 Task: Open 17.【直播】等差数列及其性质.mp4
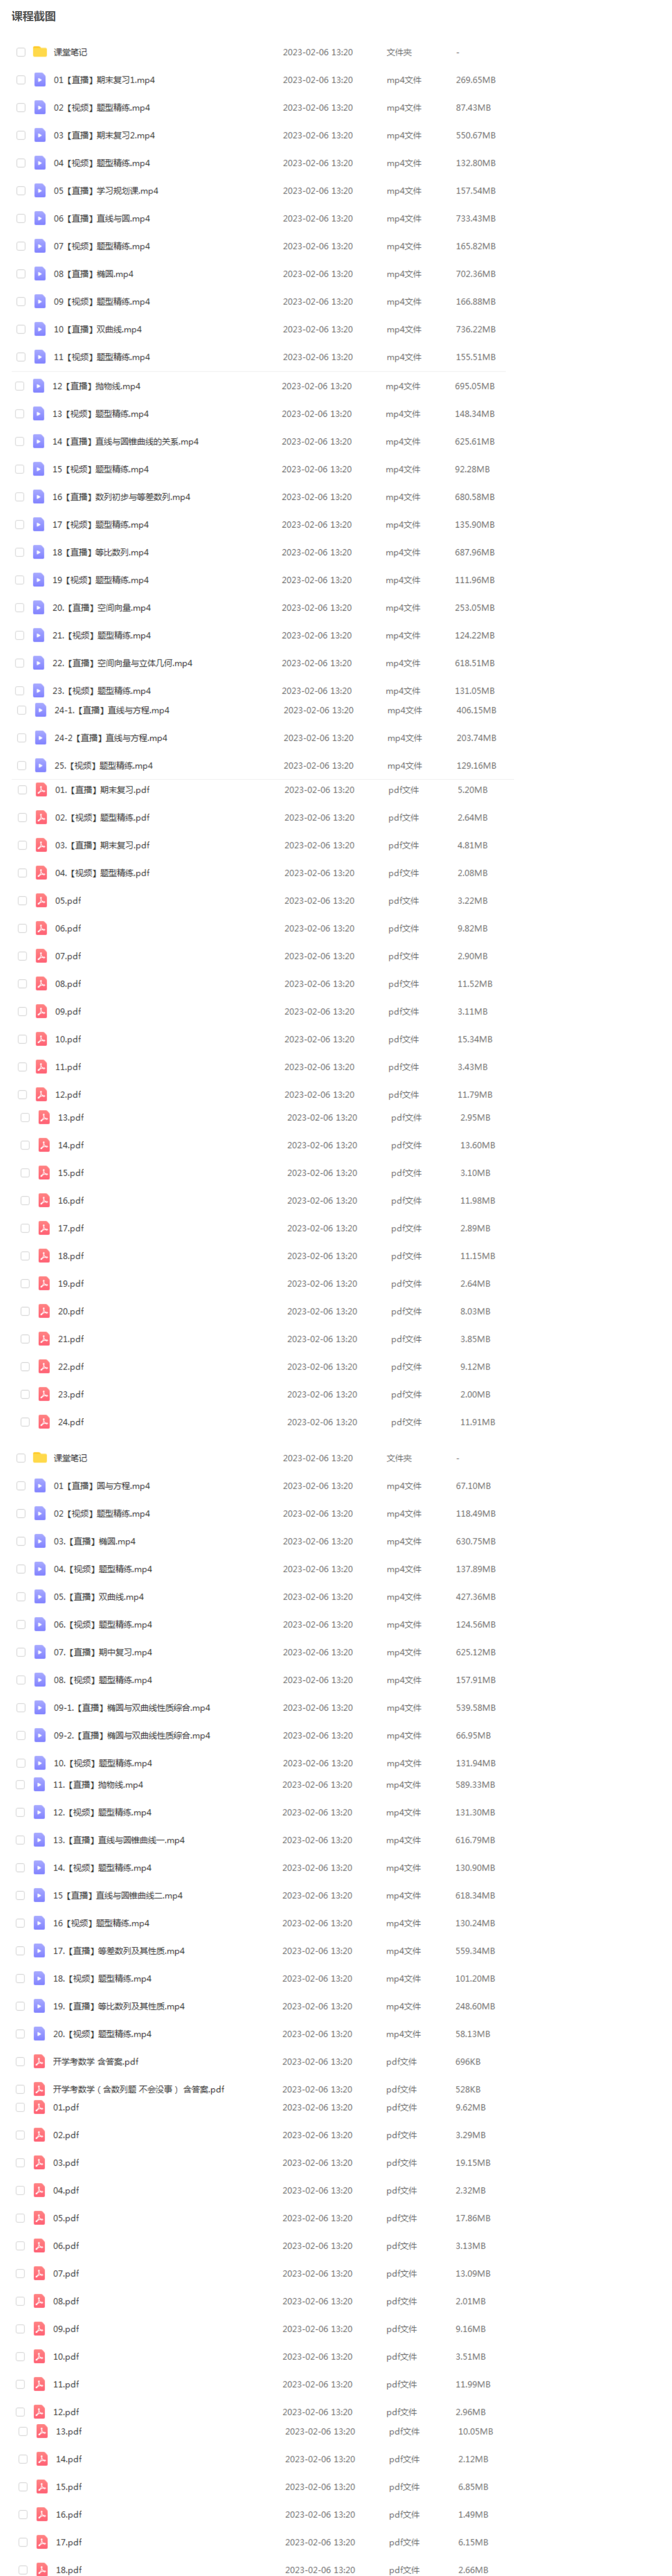coord(119,1951)
